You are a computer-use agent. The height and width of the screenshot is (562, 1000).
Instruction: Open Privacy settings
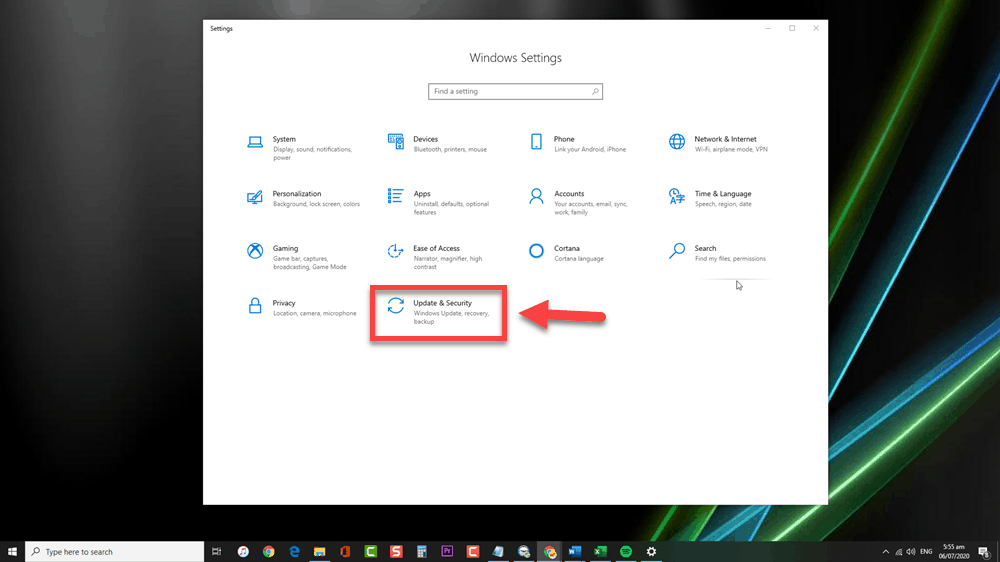click(x=302, y=308)
